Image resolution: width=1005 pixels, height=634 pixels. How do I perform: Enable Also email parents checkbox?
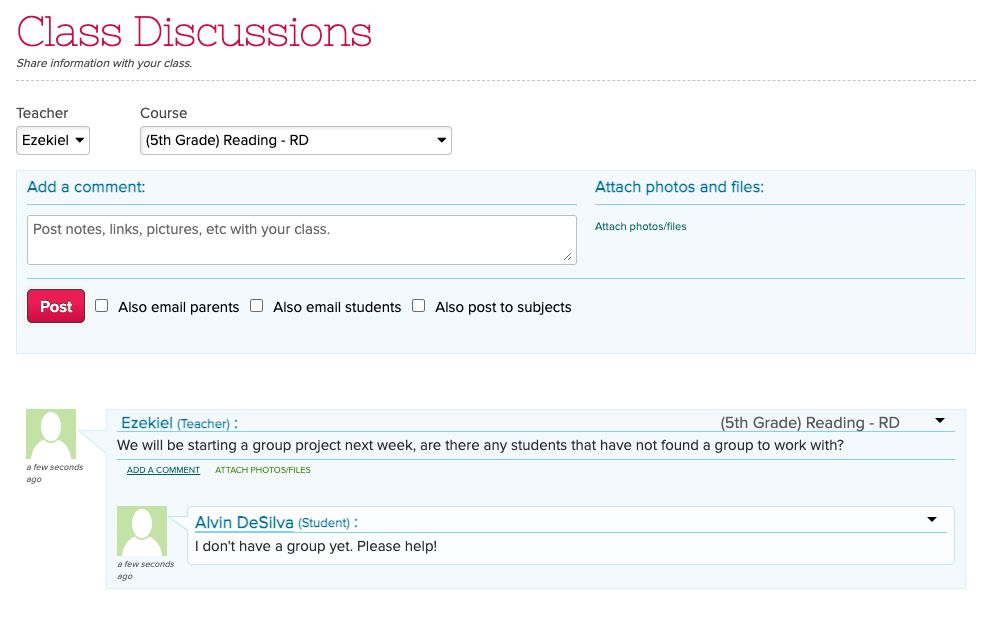[102, 306]
